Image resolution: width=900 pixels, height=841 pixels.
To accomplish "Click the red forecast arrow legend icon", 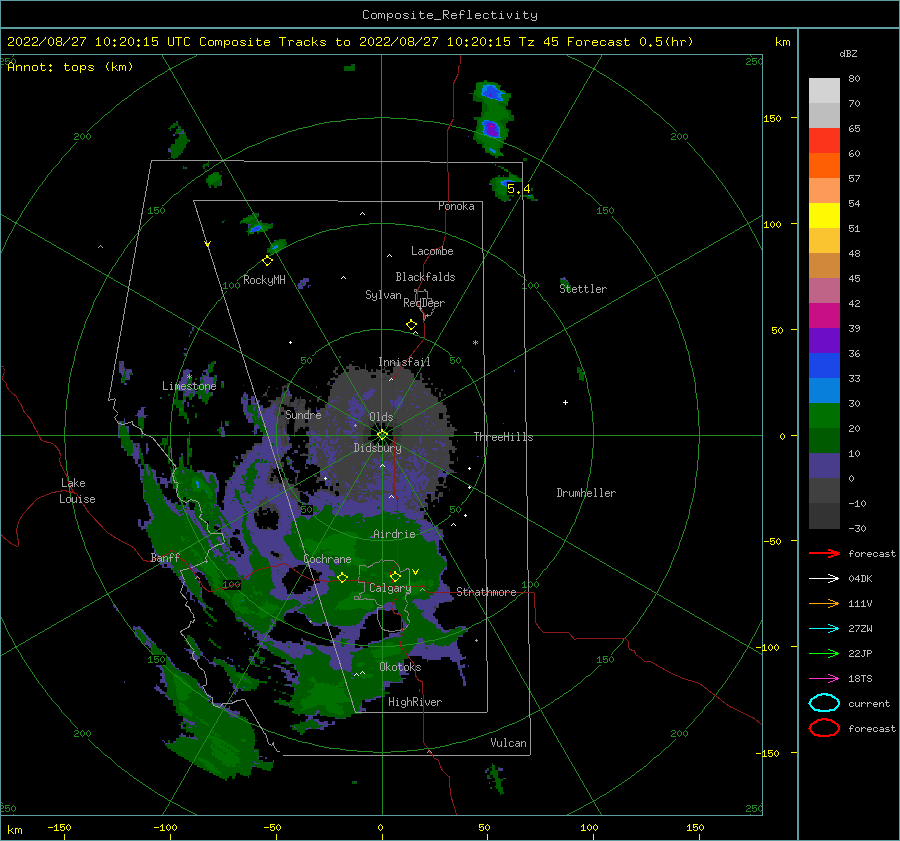I will pos(824,553).
